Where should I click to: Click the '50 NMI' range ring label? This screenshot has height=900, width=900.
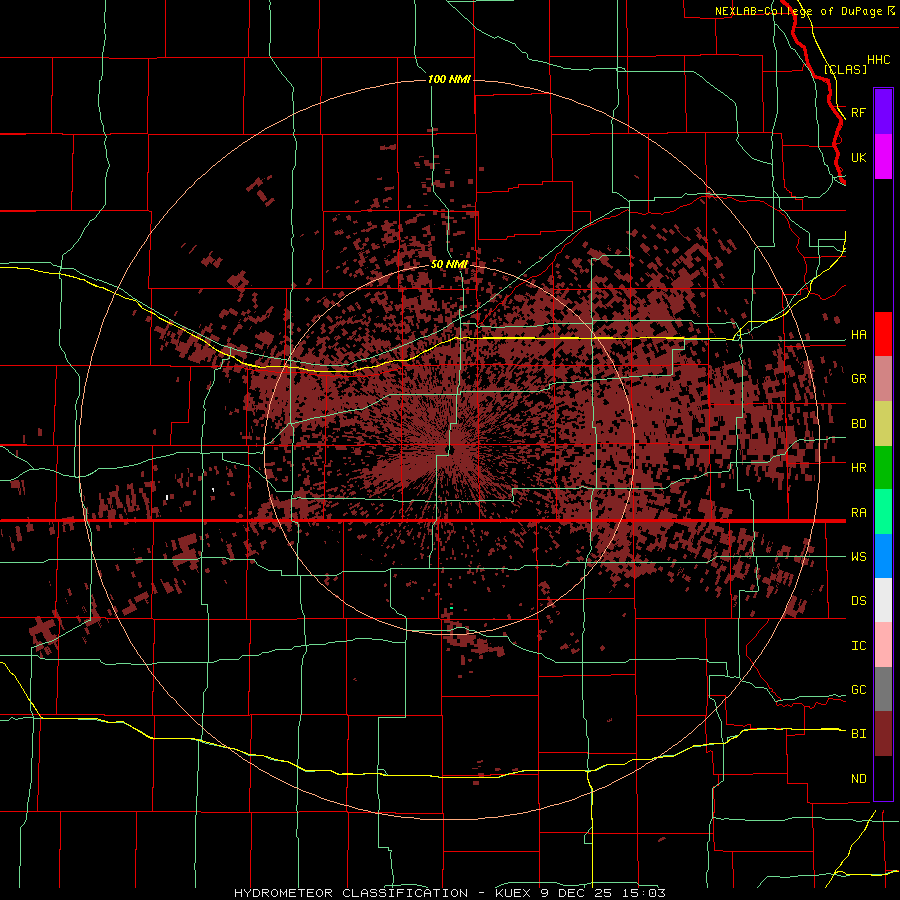click(449, 264)
